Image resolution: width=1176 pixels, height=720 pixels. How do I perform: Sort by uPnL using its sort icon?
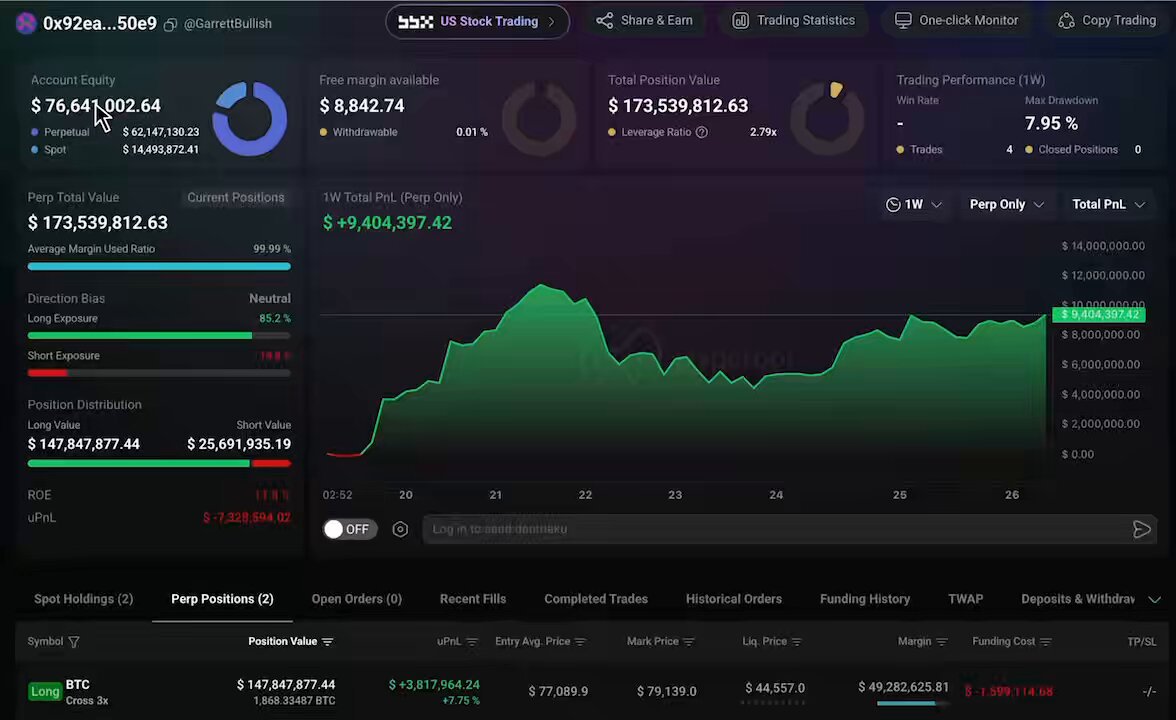click(x=472, y=642)
